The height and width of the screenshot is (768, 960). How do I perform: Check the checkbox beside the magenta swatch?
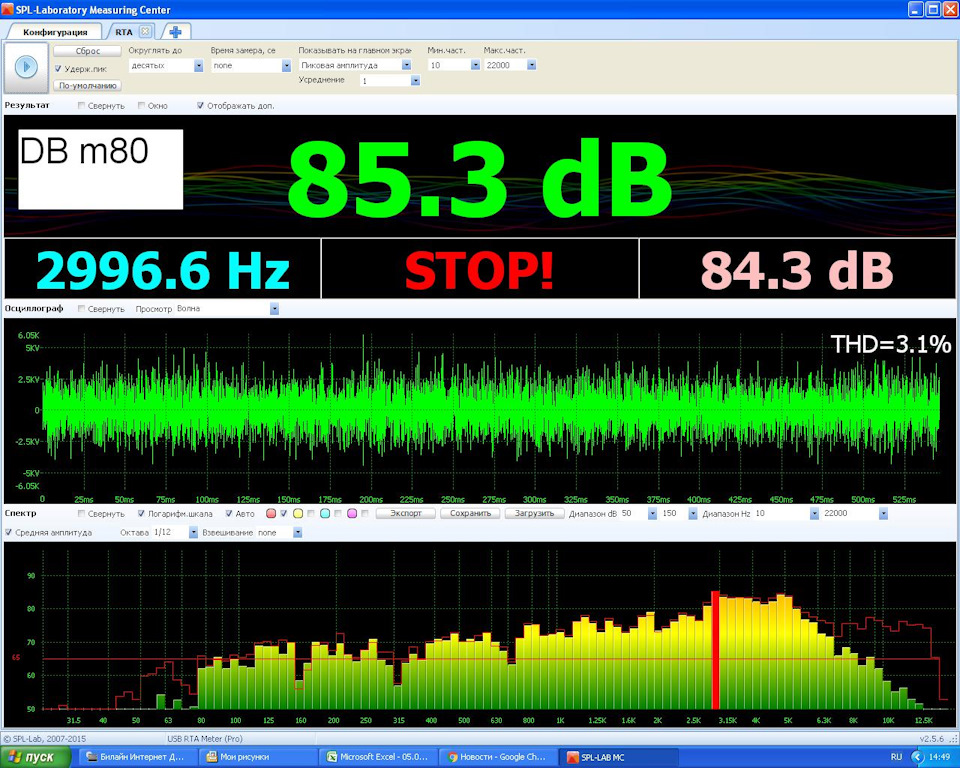[x=365, y=513]
